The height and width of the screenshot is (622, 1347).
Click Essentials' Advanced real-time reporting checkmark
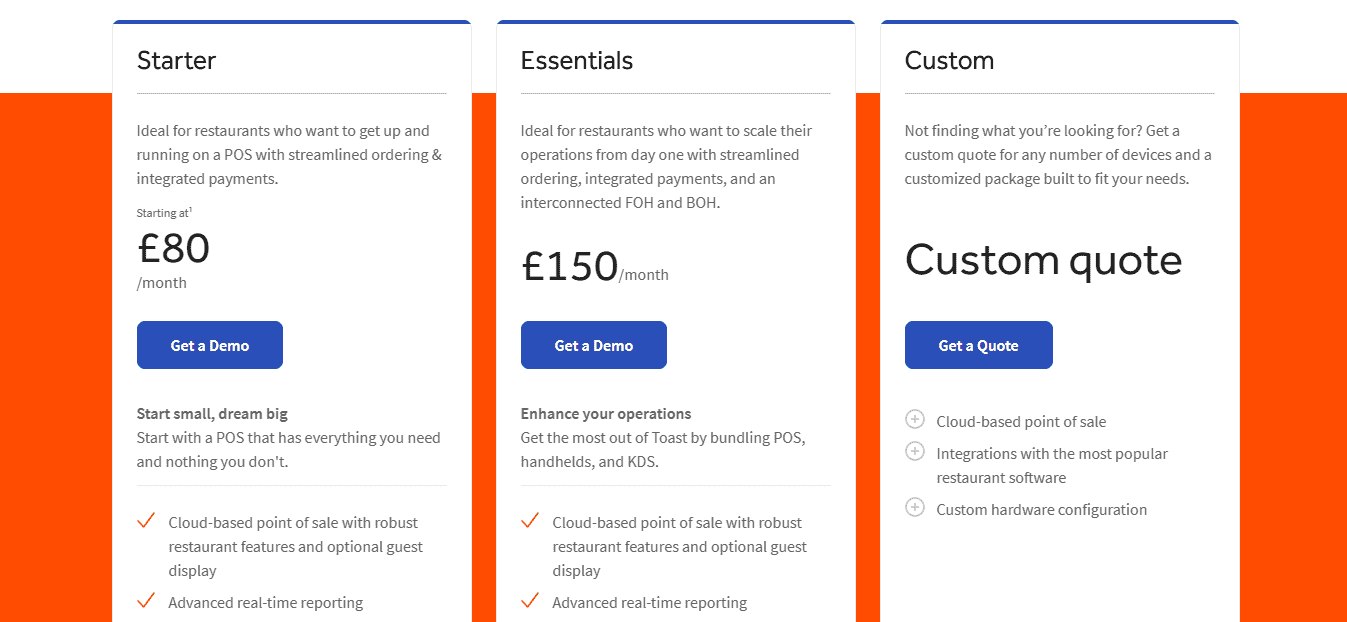coord(530,600)
